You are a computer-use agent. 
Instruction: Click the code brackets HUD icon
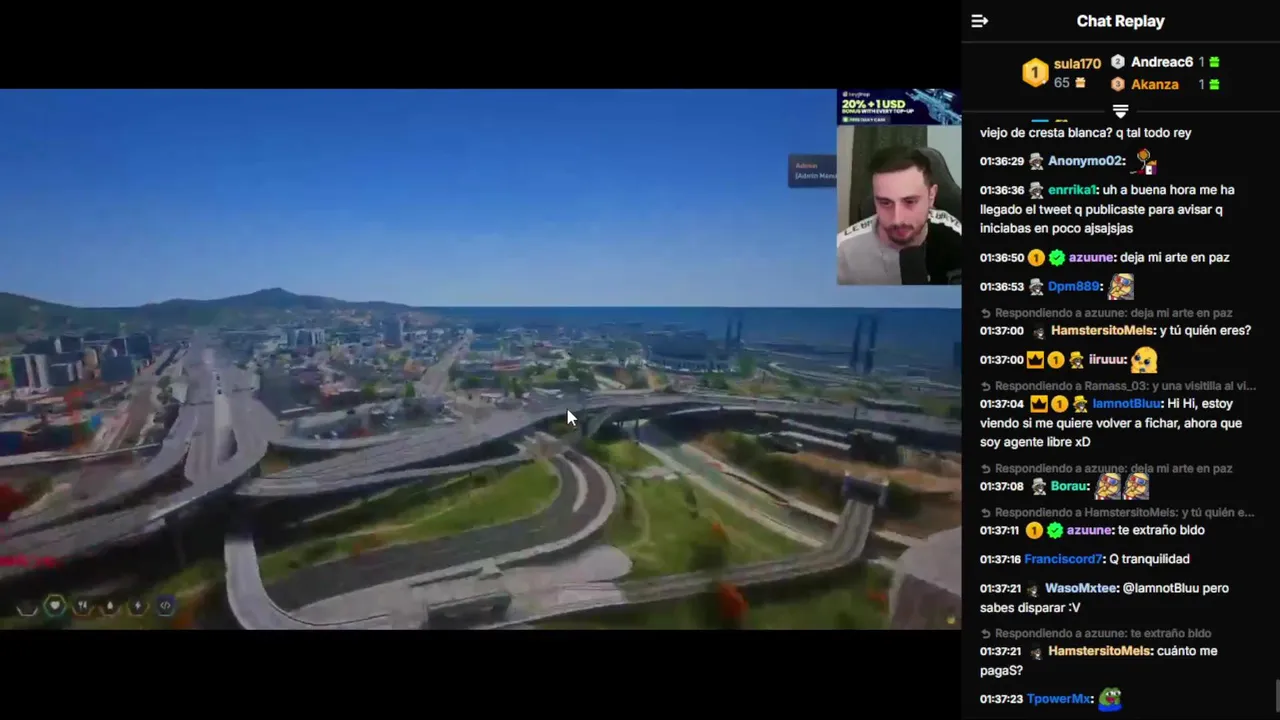point(165,605)
